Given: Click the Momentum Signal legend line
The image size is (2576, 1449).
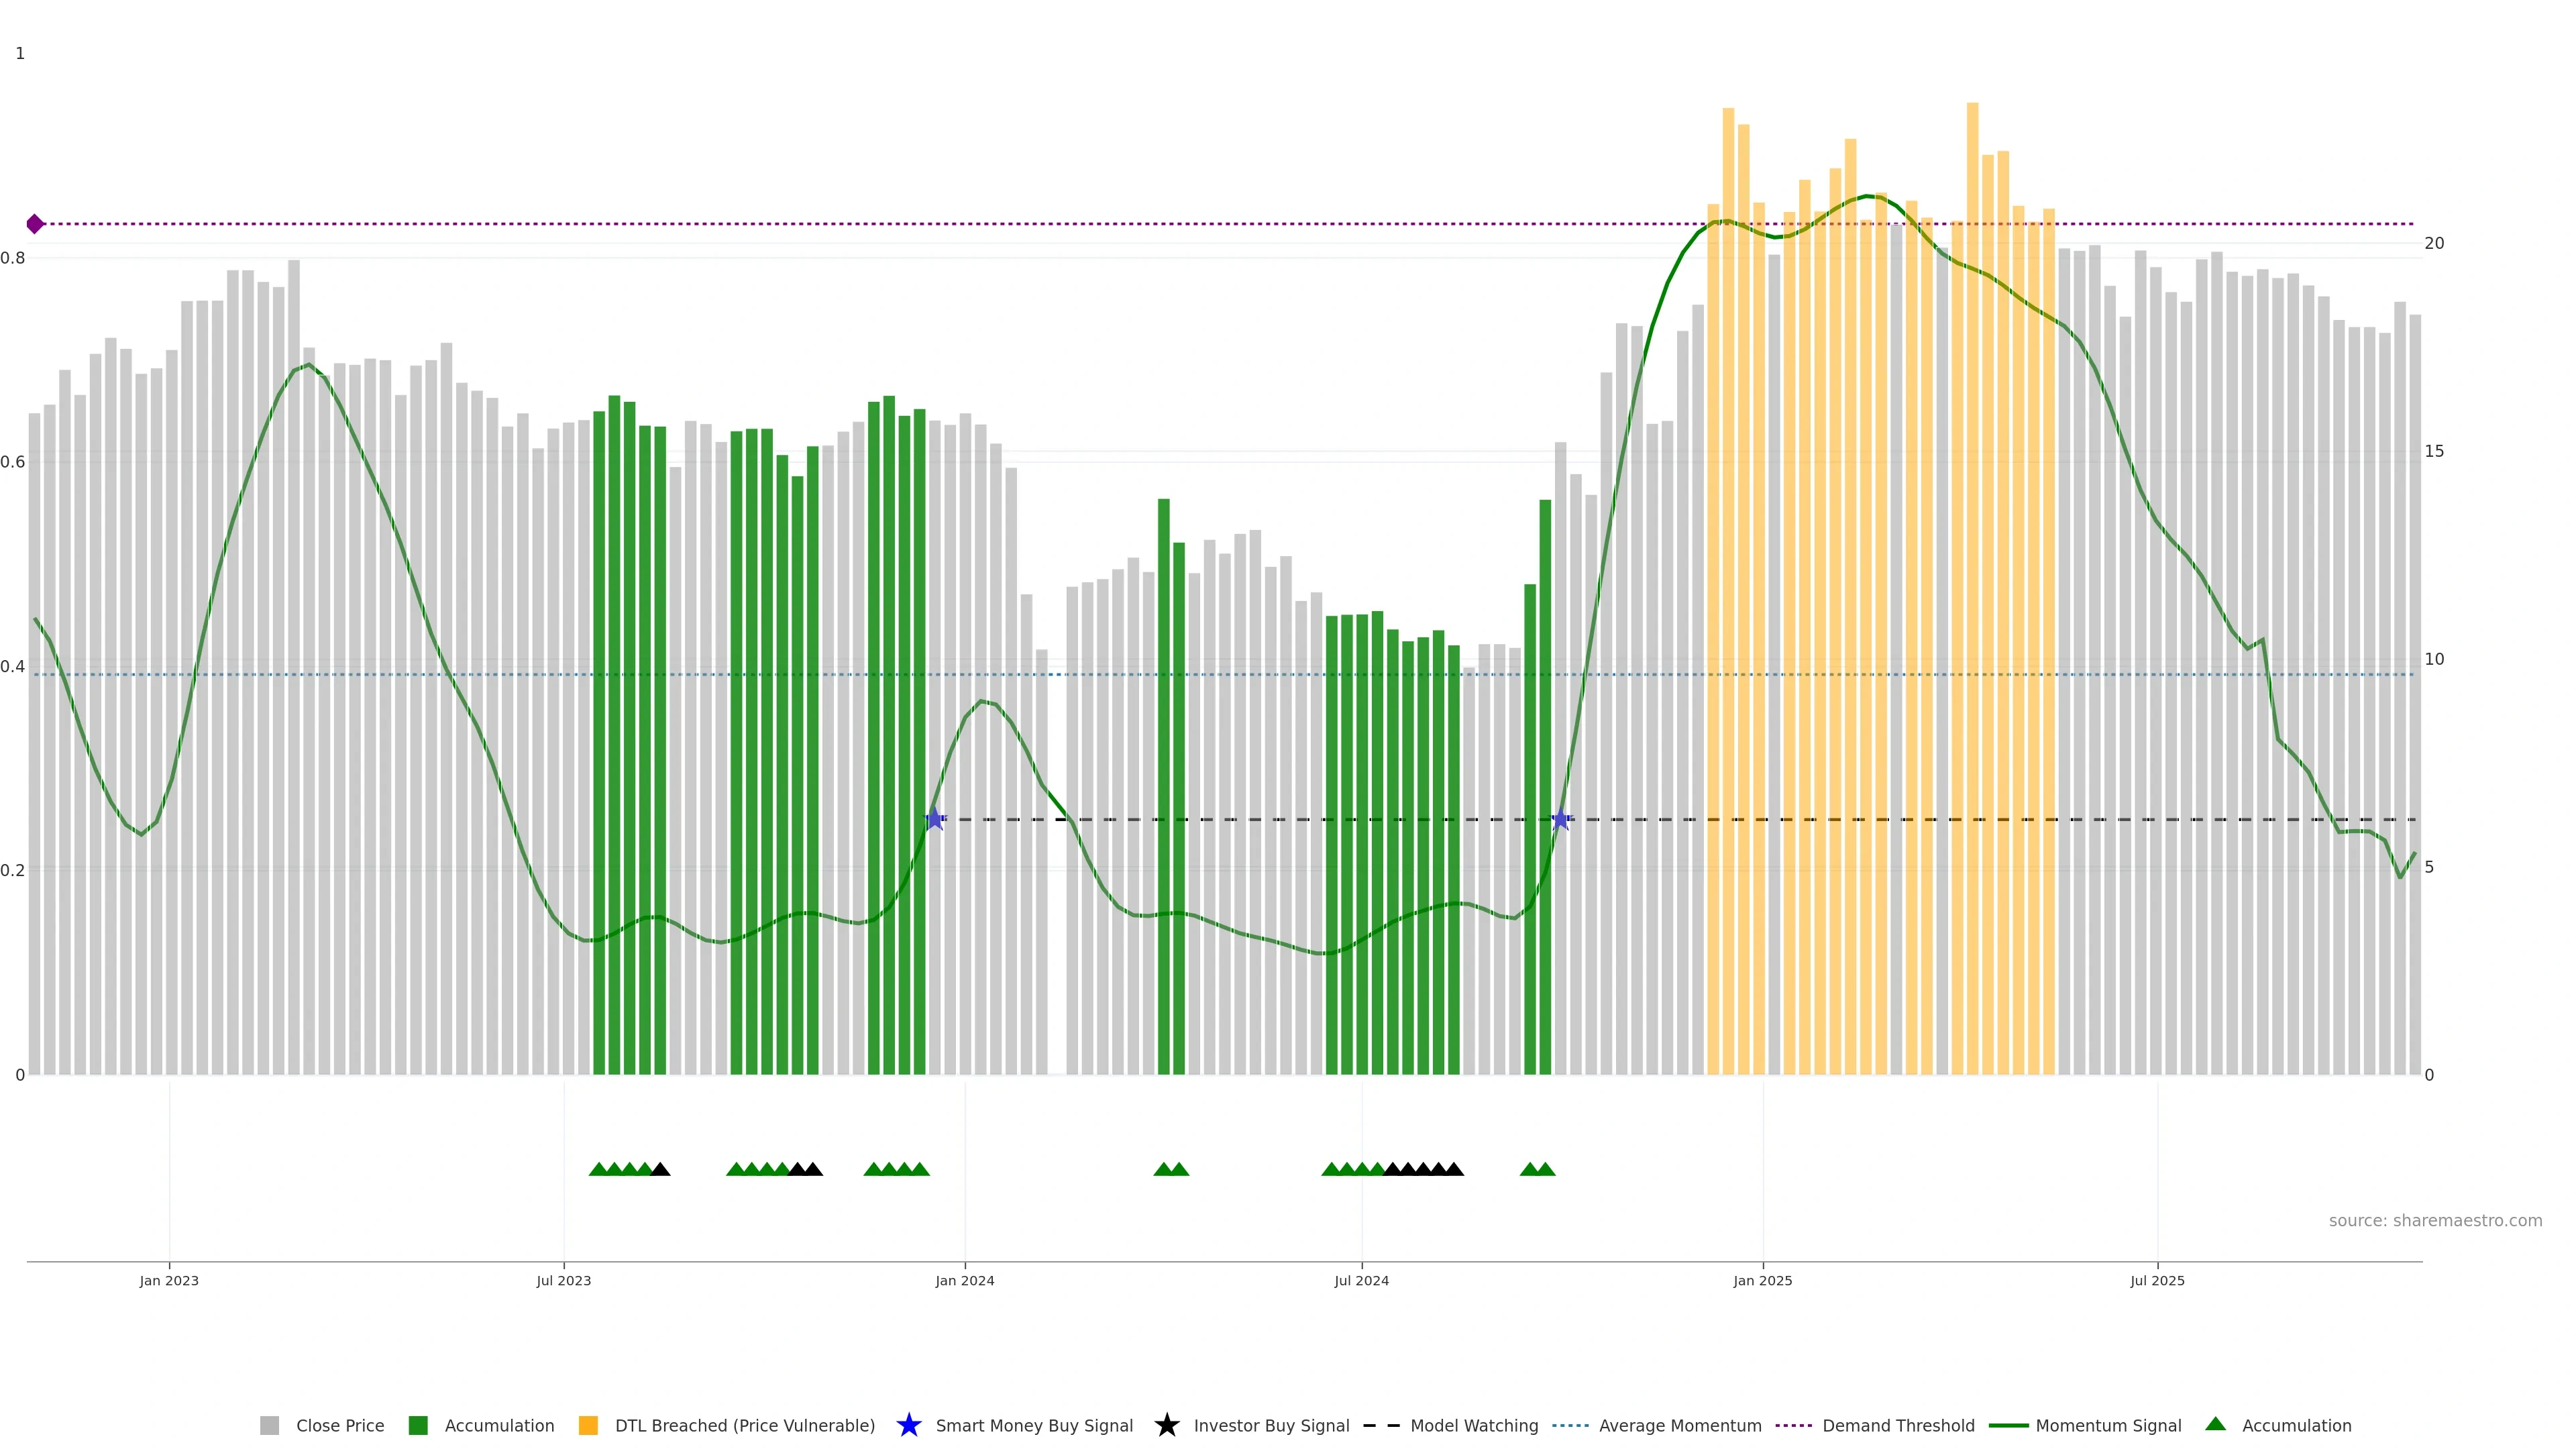Looking at the screenshot, I should point(2008,1425).
